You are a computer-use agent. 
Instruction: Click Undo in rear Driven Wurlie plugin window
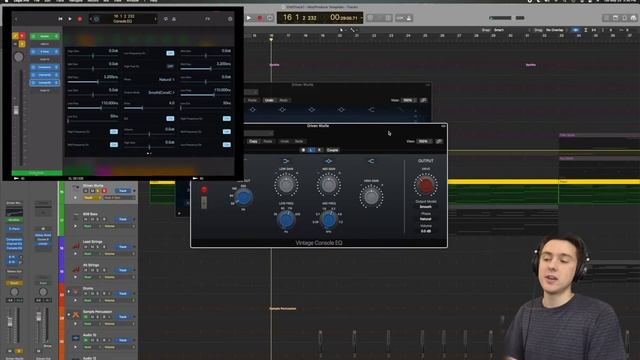coord(269,100)
